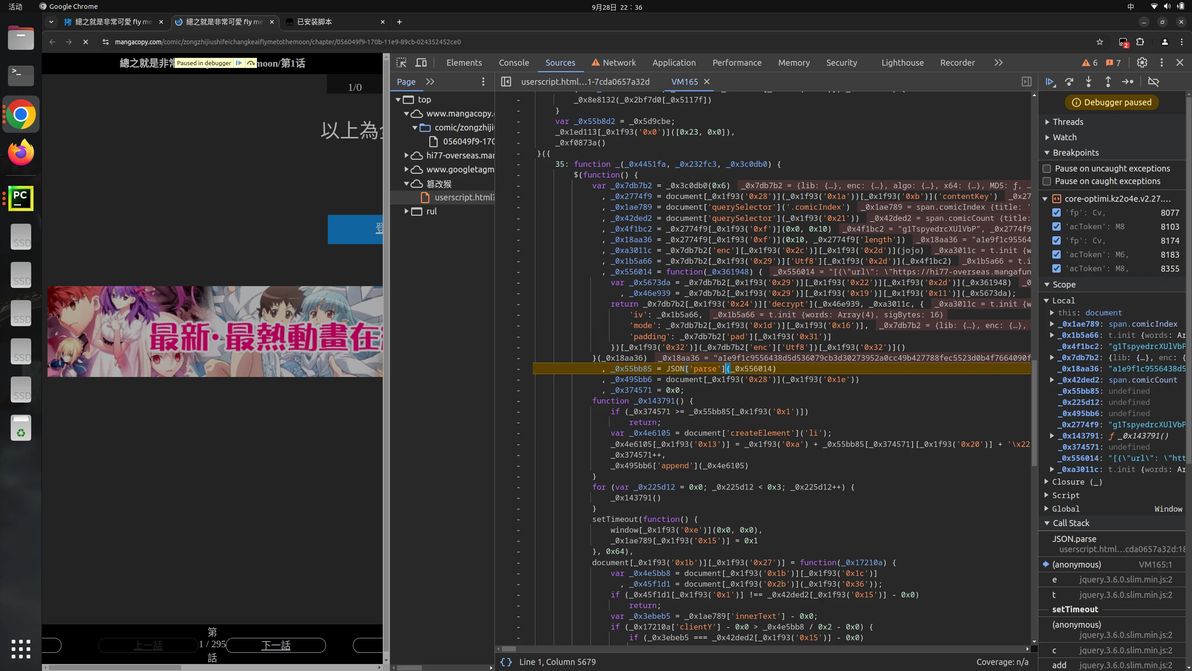
Task: Activate the inspect element picker
Action: [401, 62]
